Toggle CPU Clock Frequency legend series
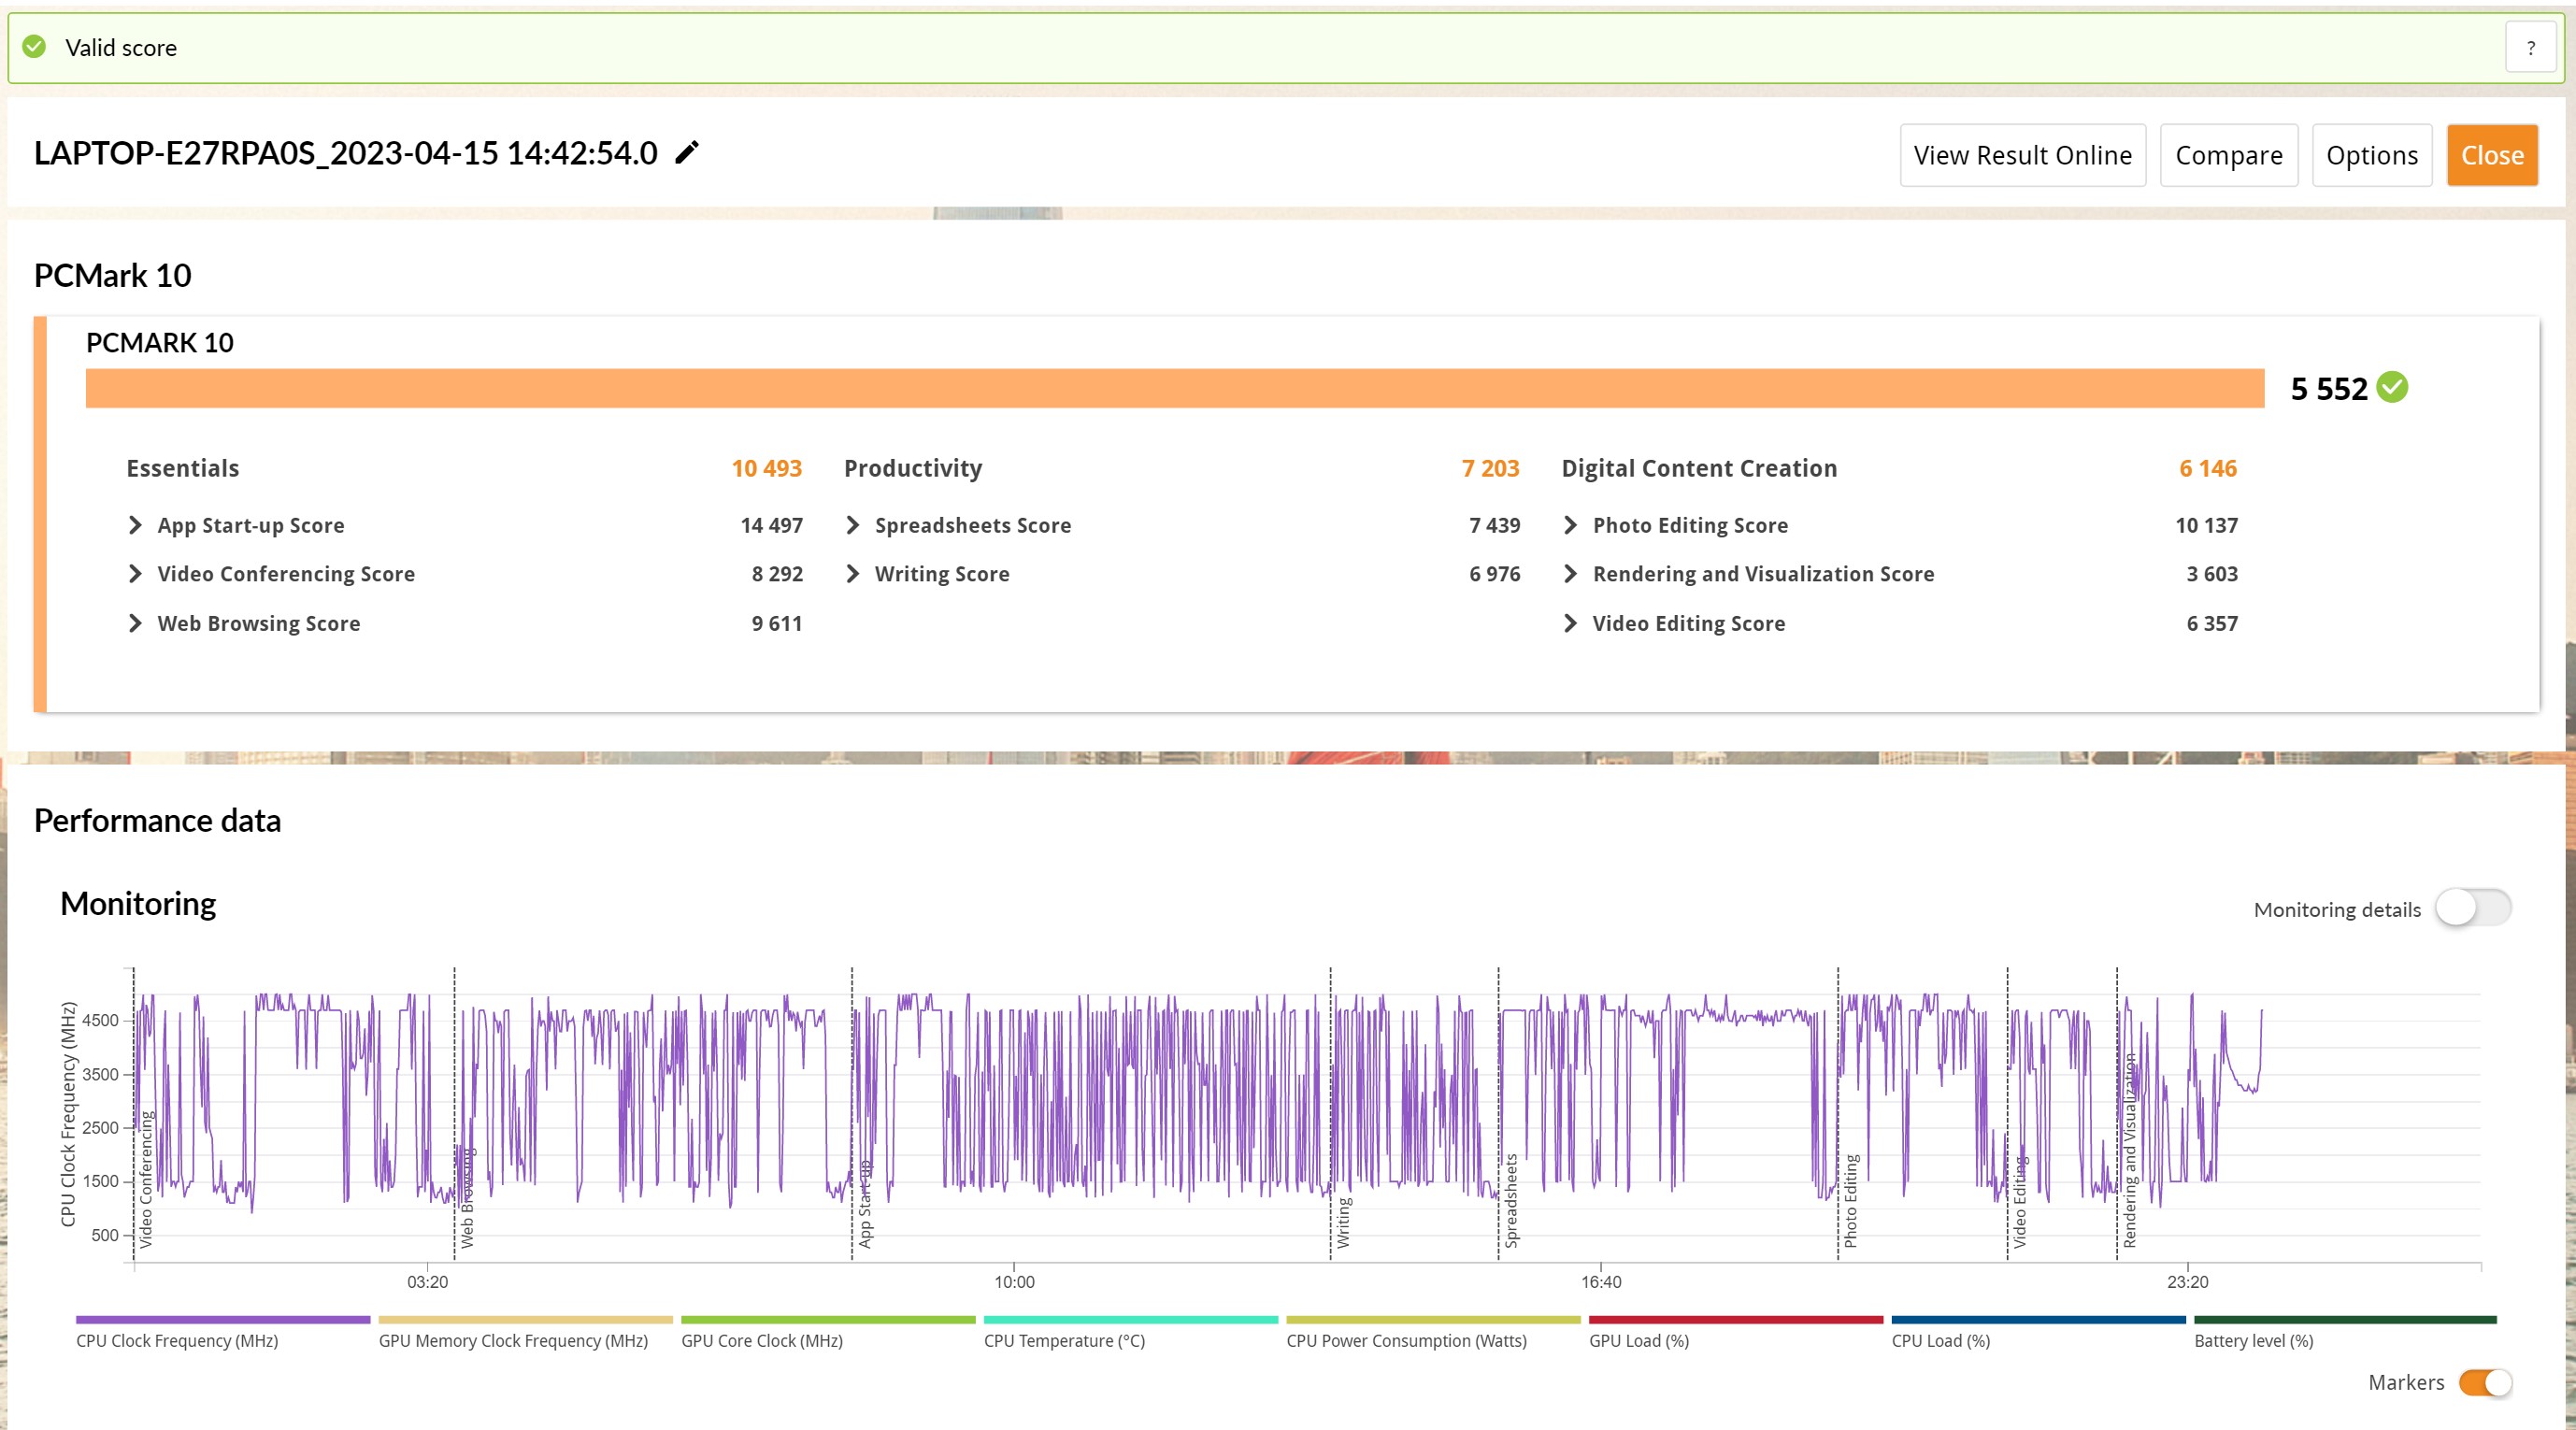The height and width of the screenshot is (1430, 2576). [x=177, y=1341]
